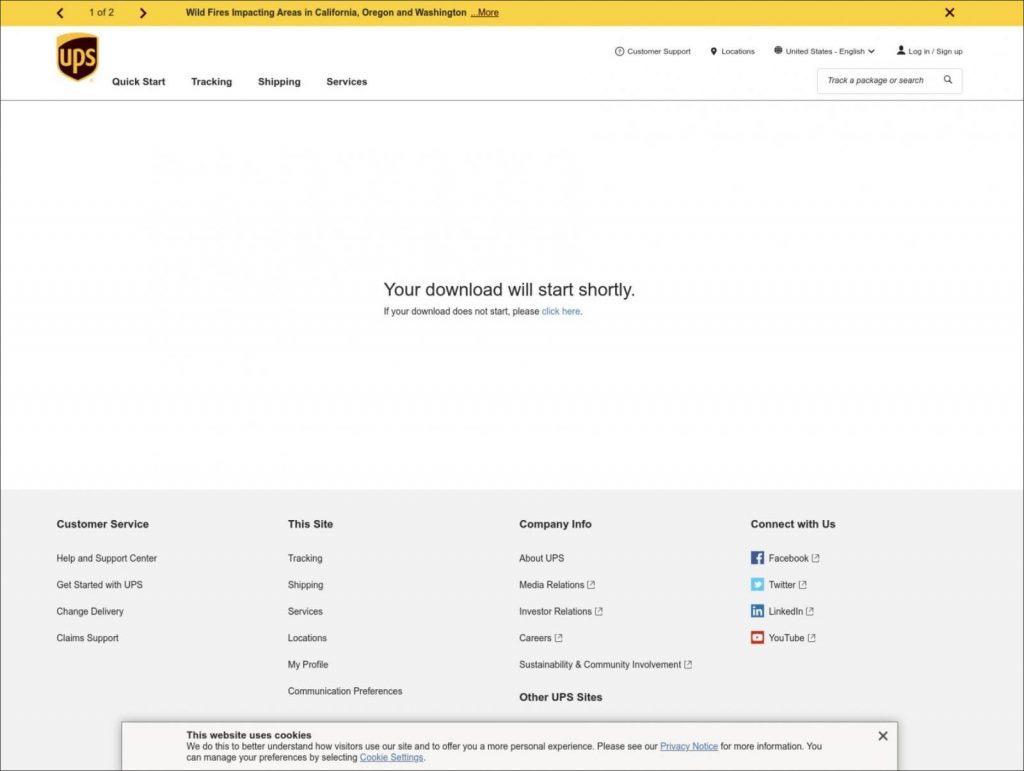Open Investor Relations footer link
Screen dimensions: 1024x771
coord(555,612)
